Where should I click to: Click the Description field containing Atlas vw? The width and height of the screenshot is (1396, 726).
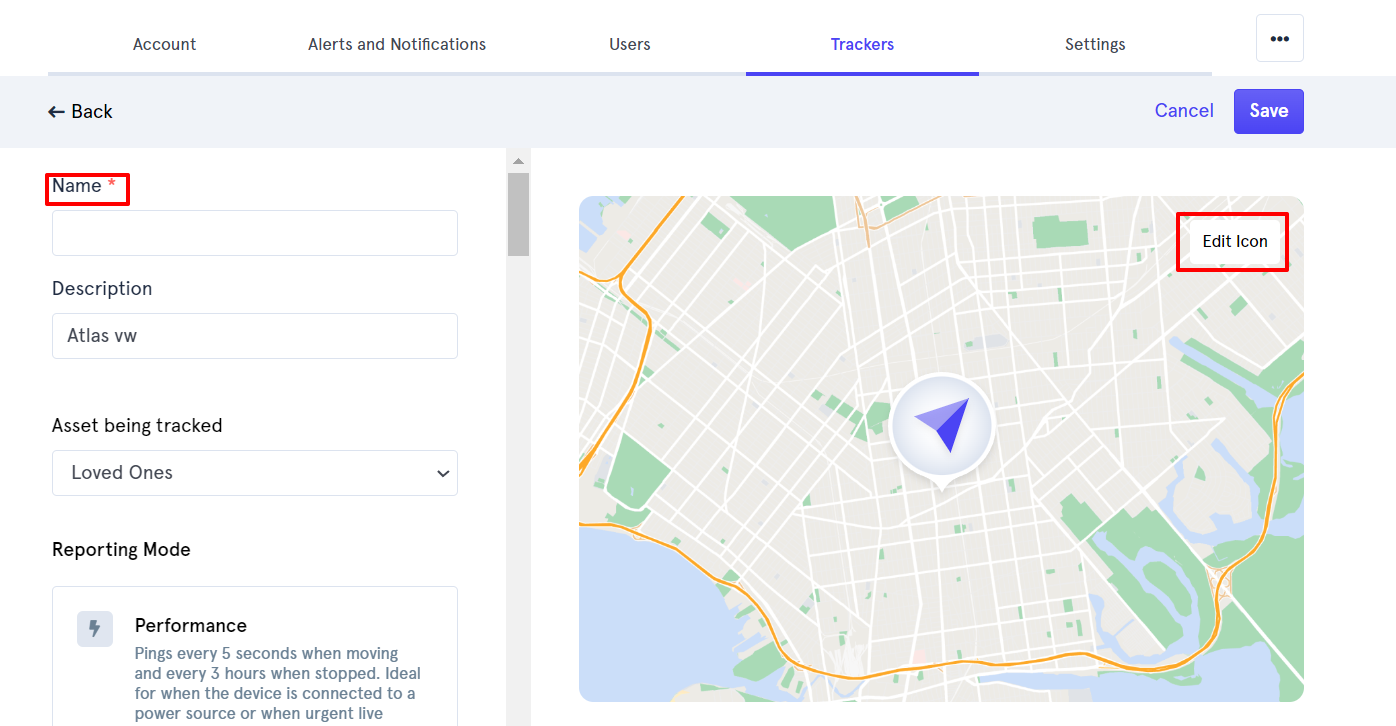254,336
